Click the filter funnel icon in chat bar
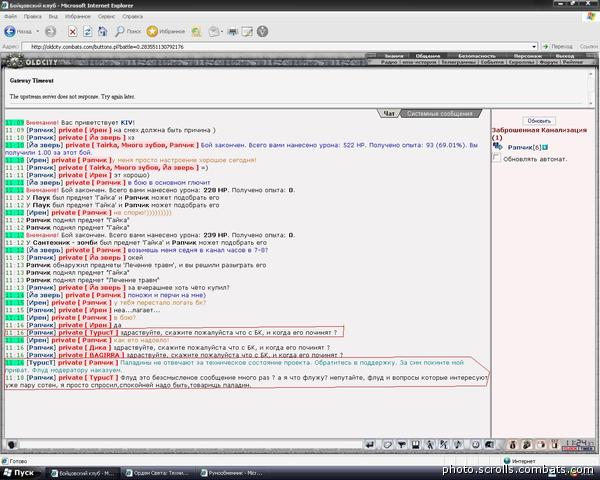 pos(402,444)
